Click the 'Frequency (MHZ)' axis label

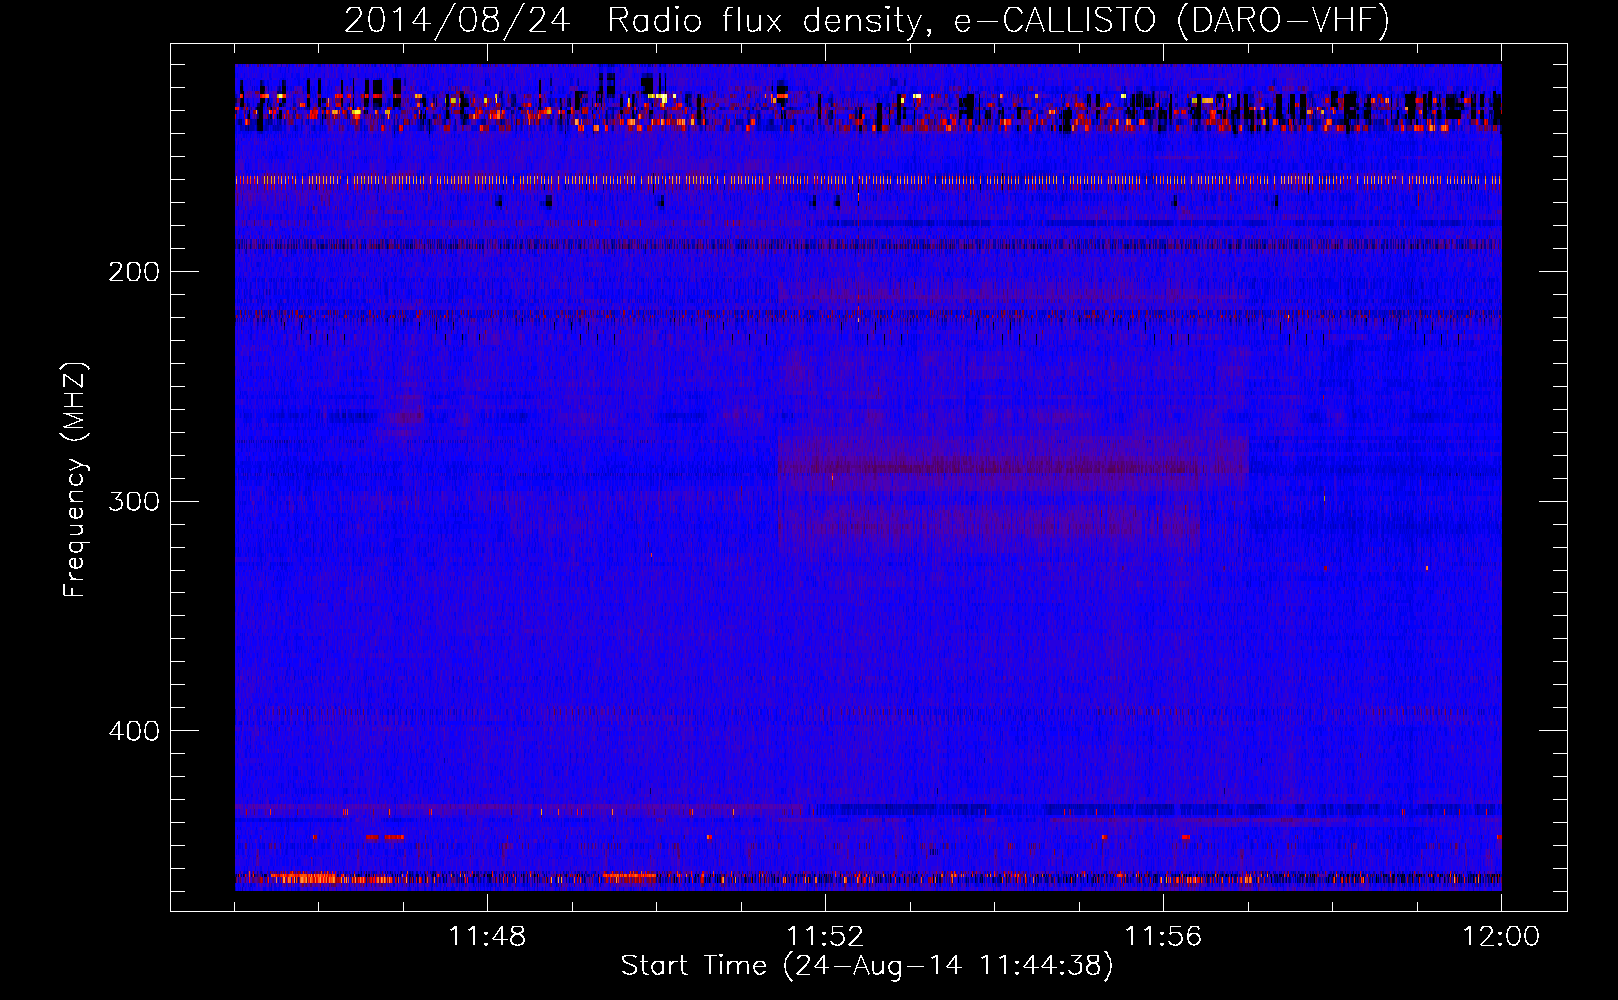[75, 480]
